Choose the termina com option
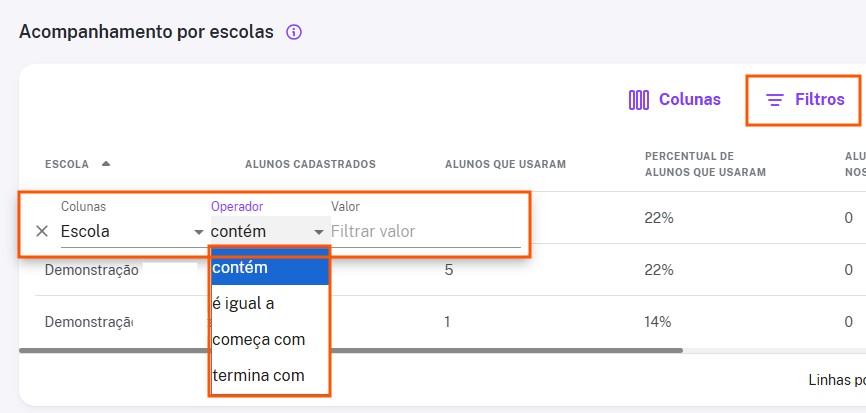The image size is (866, 413). [x=270, y=375]
